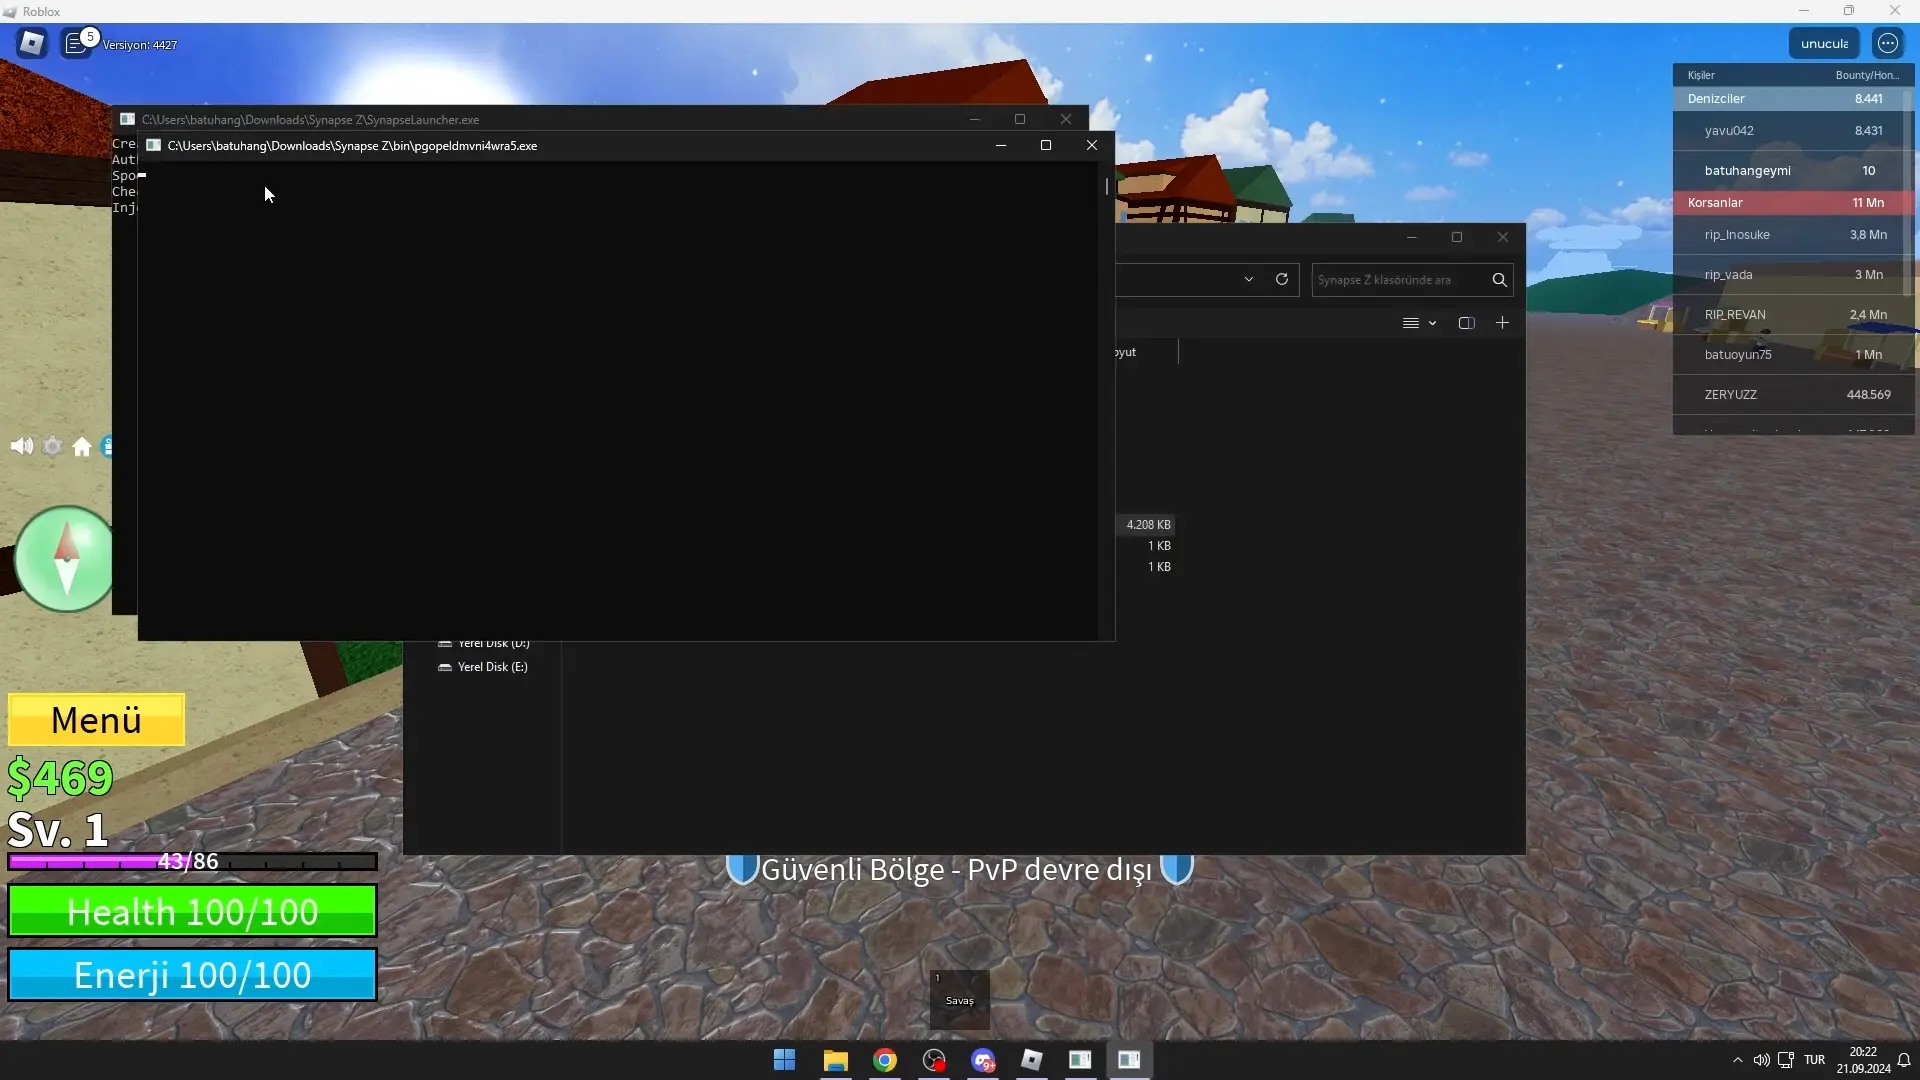
Task: Select the Denizciler team header
Action: [x=1792, y=98]
